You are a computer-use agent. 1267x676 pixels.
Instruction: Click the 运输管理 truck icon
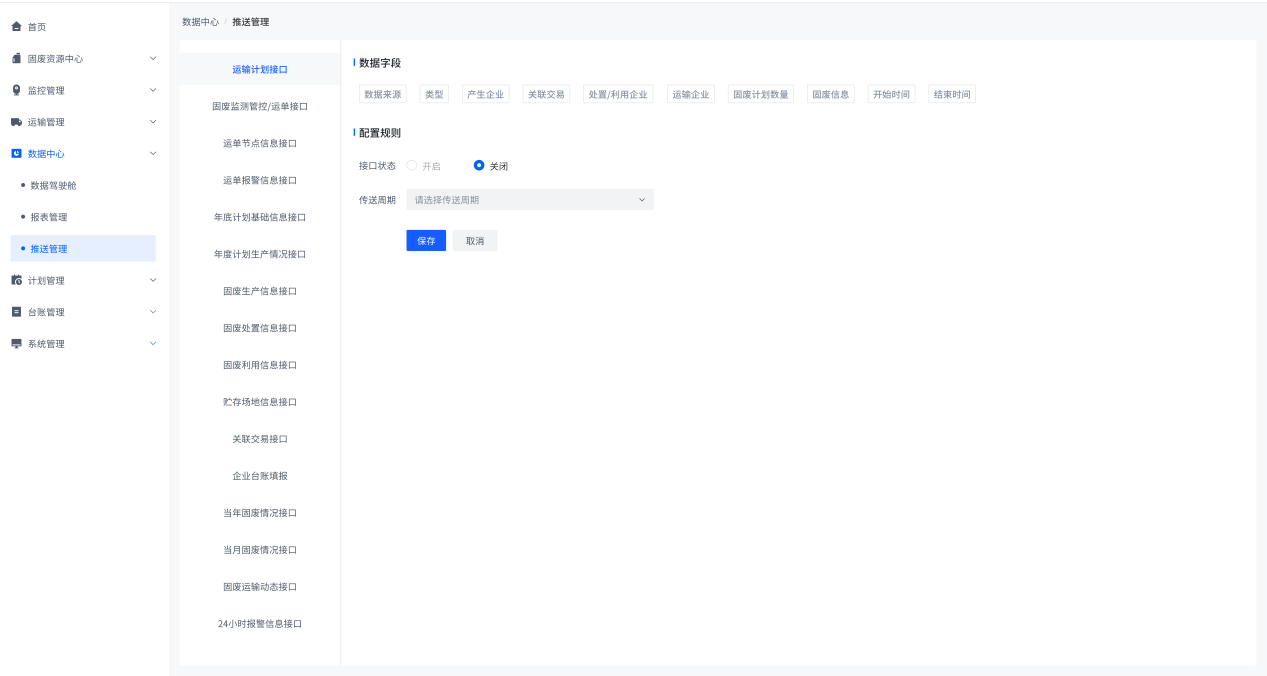(x=16, y=122)
